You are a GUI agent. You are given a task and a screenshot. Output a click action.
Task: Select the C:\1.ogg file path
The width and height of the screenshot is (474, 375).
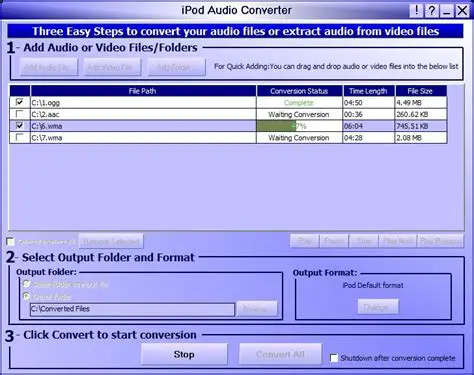pyautogui.click(x=143, y=102)
